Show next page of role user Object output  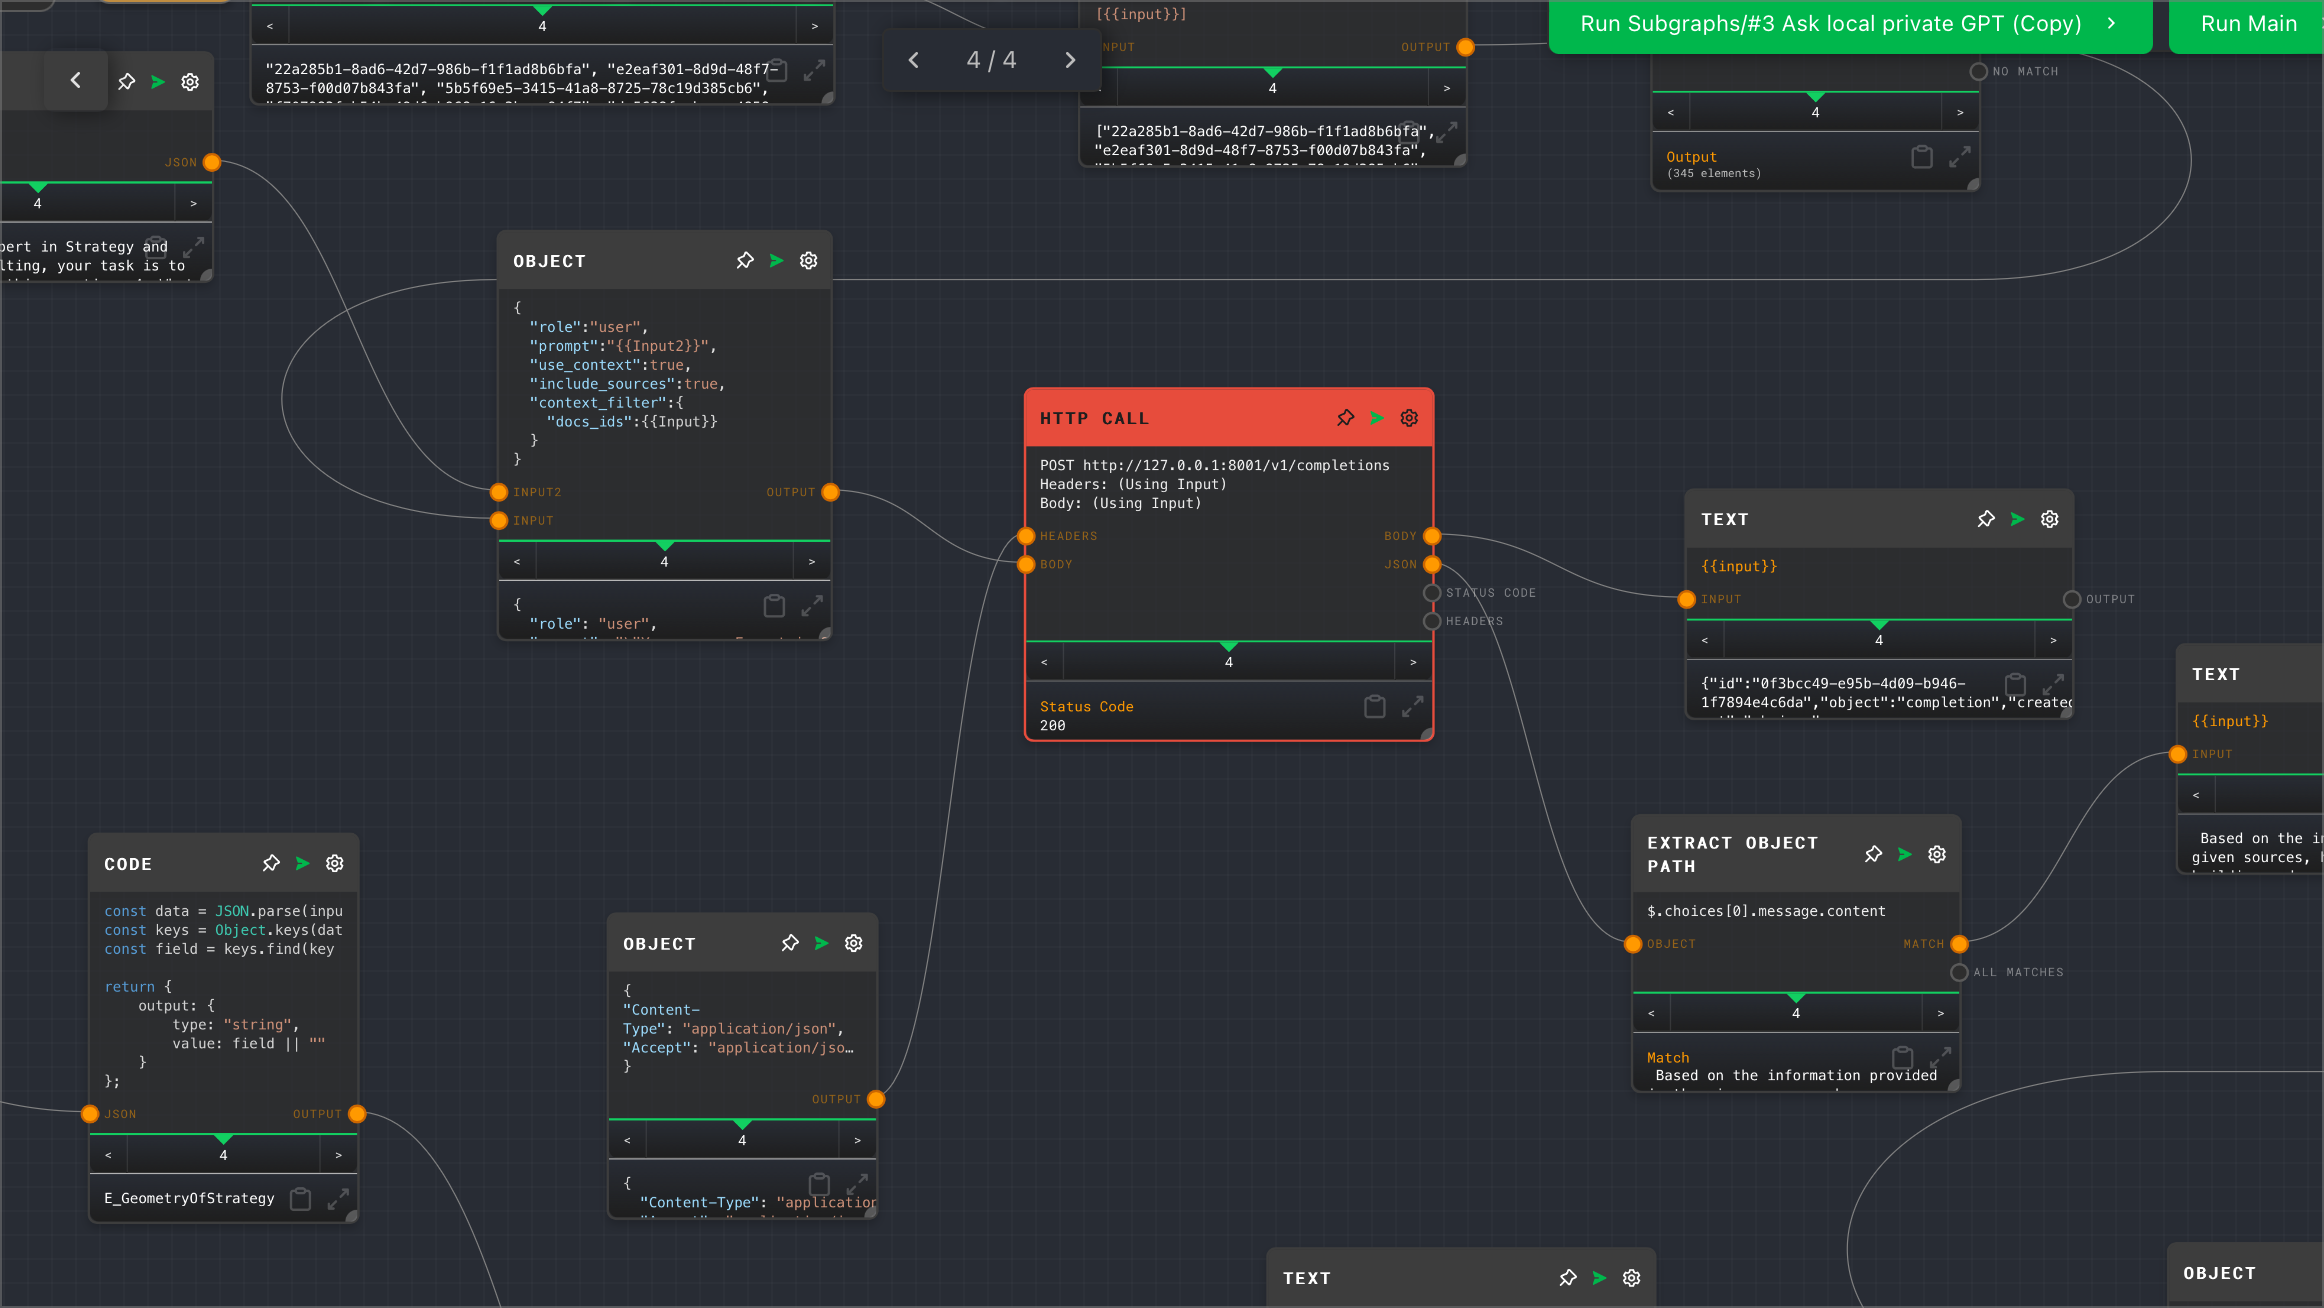(812, 562)
